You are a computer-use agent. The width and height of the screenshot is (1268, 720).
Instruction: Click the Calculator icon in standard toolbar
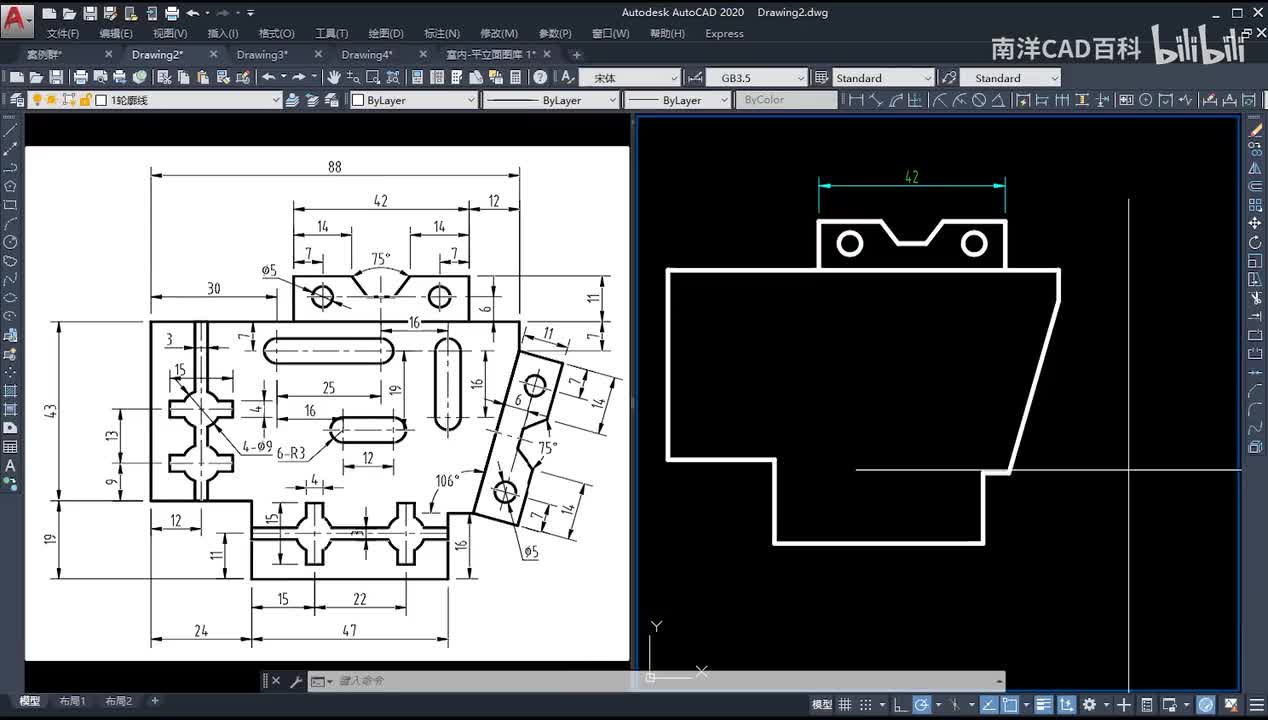click(515, 77)
